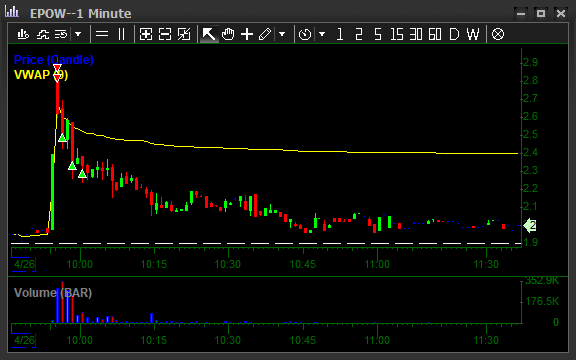Add a vertical line with the parallel bars icon

121,34
